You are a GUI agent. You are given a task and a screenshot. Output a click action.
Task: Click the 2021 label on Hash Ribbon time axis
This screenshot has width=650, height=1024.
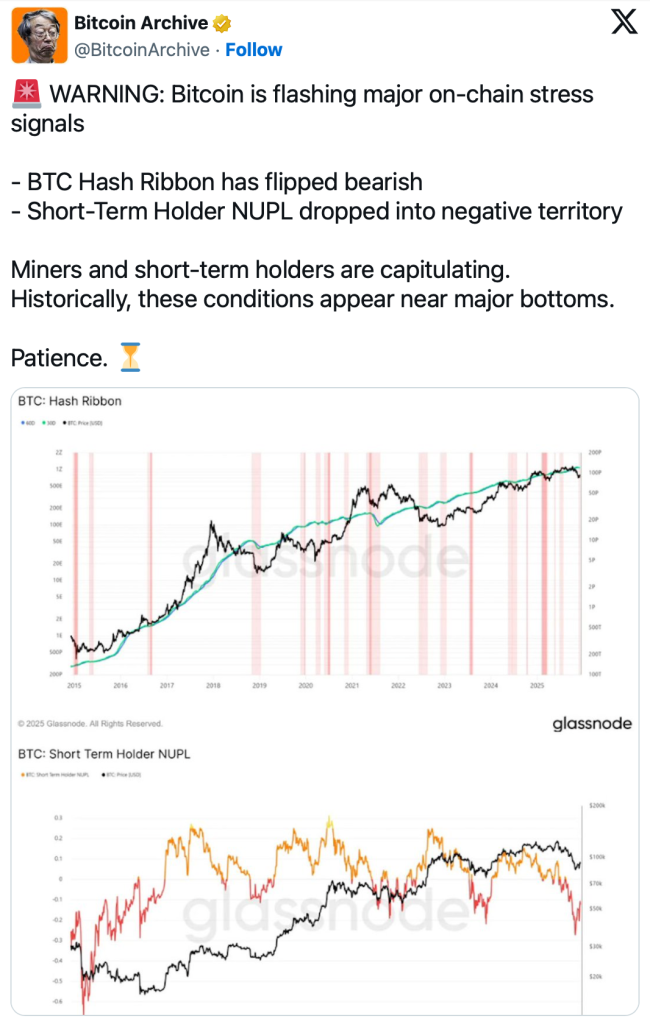click(352, 686)
